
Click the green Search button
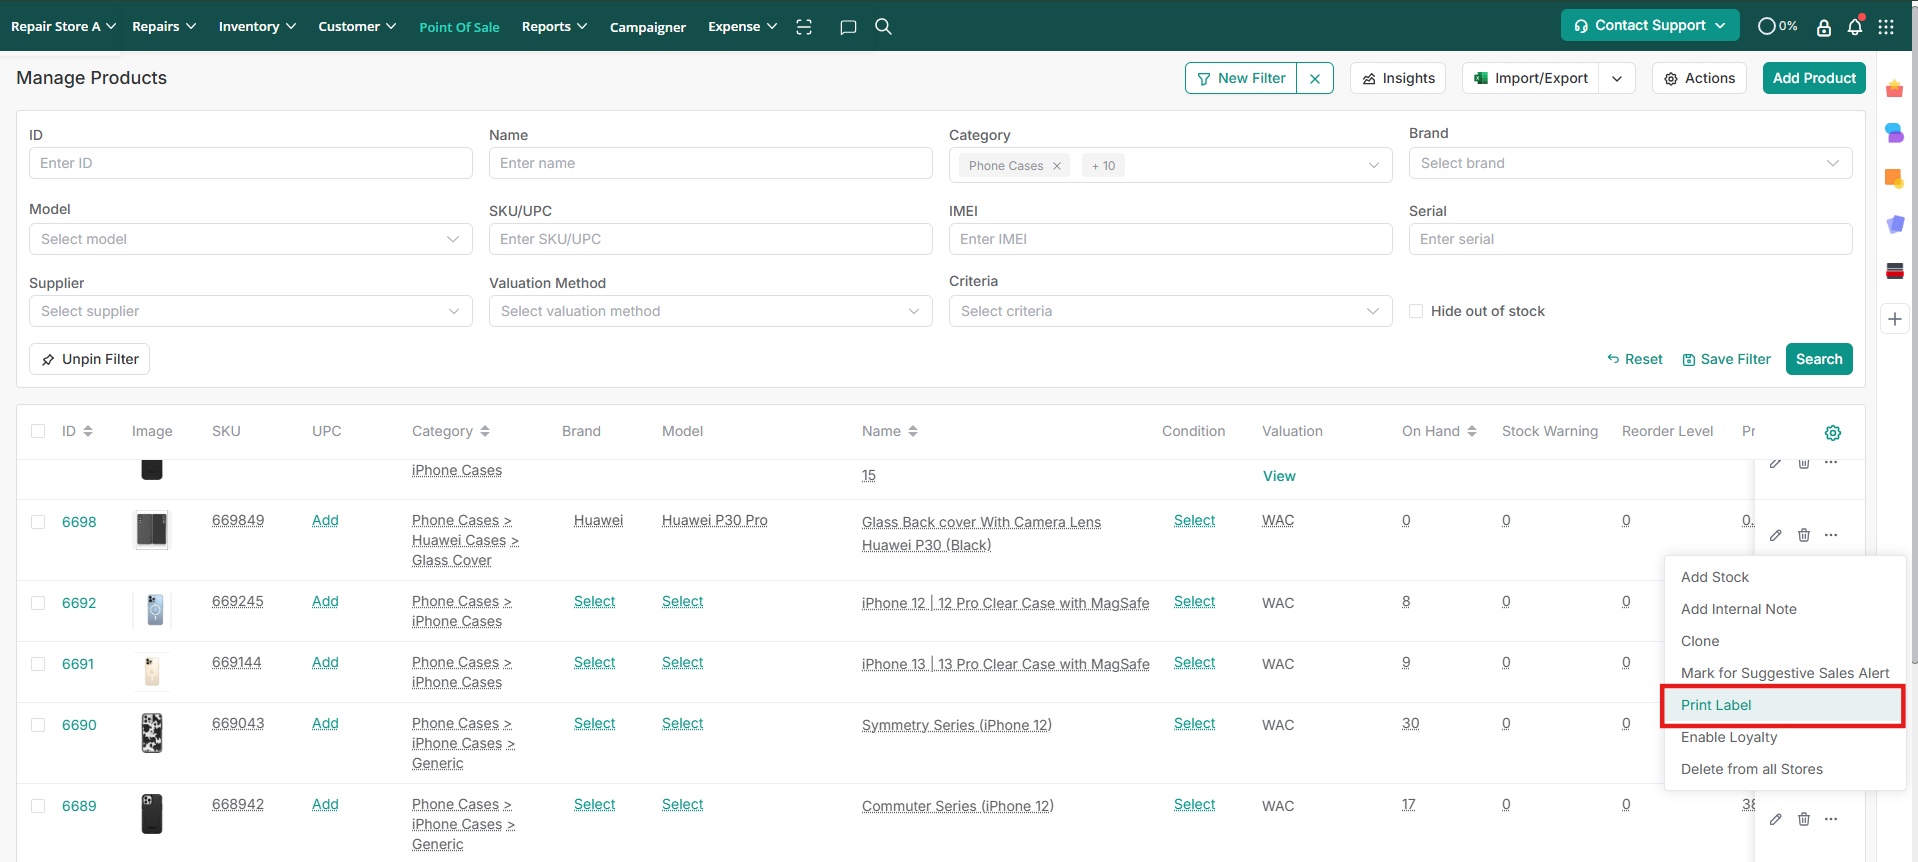click(1819, 359)
